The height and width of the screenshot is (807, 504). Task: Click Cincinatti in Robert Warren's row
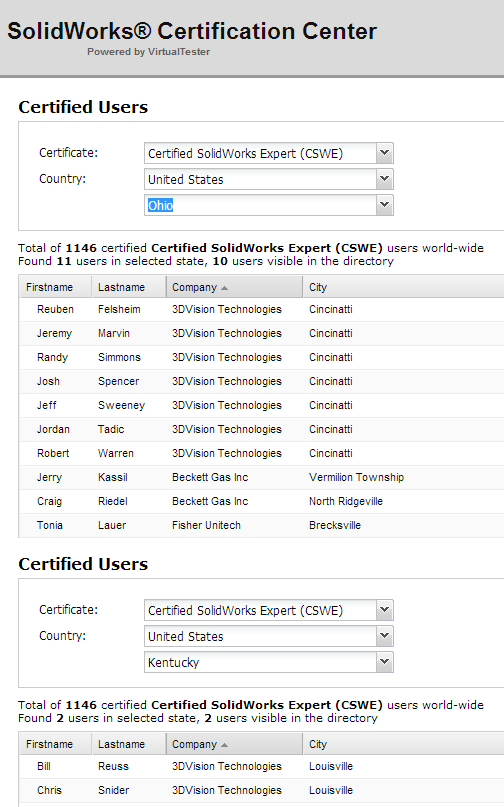pos(331,453)
